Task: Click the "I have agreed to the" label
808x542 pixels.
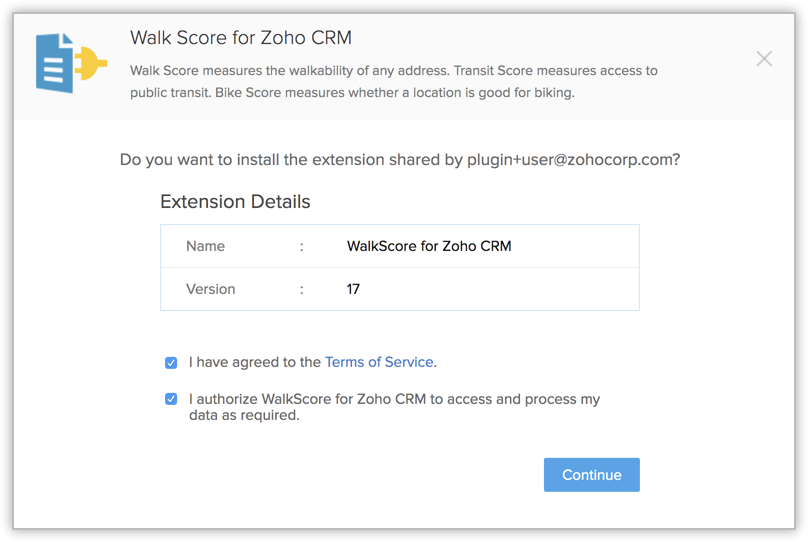Action: pos(255,362)
